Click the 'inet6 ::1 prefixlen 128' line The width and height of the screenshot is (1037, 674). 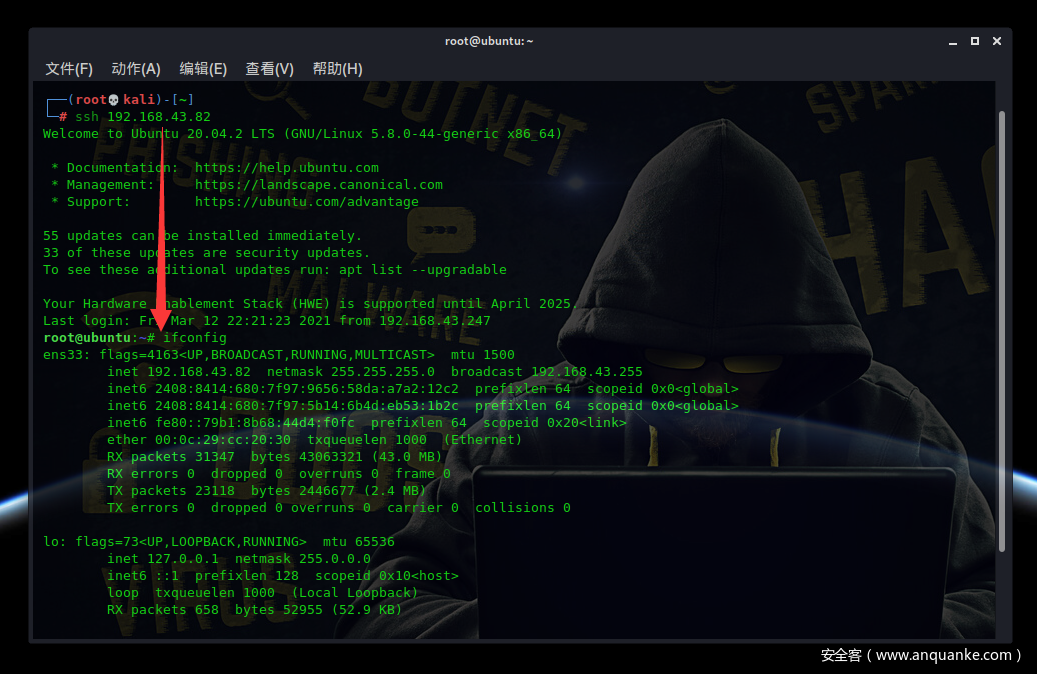pyautogui.click(x=282, y=576)
